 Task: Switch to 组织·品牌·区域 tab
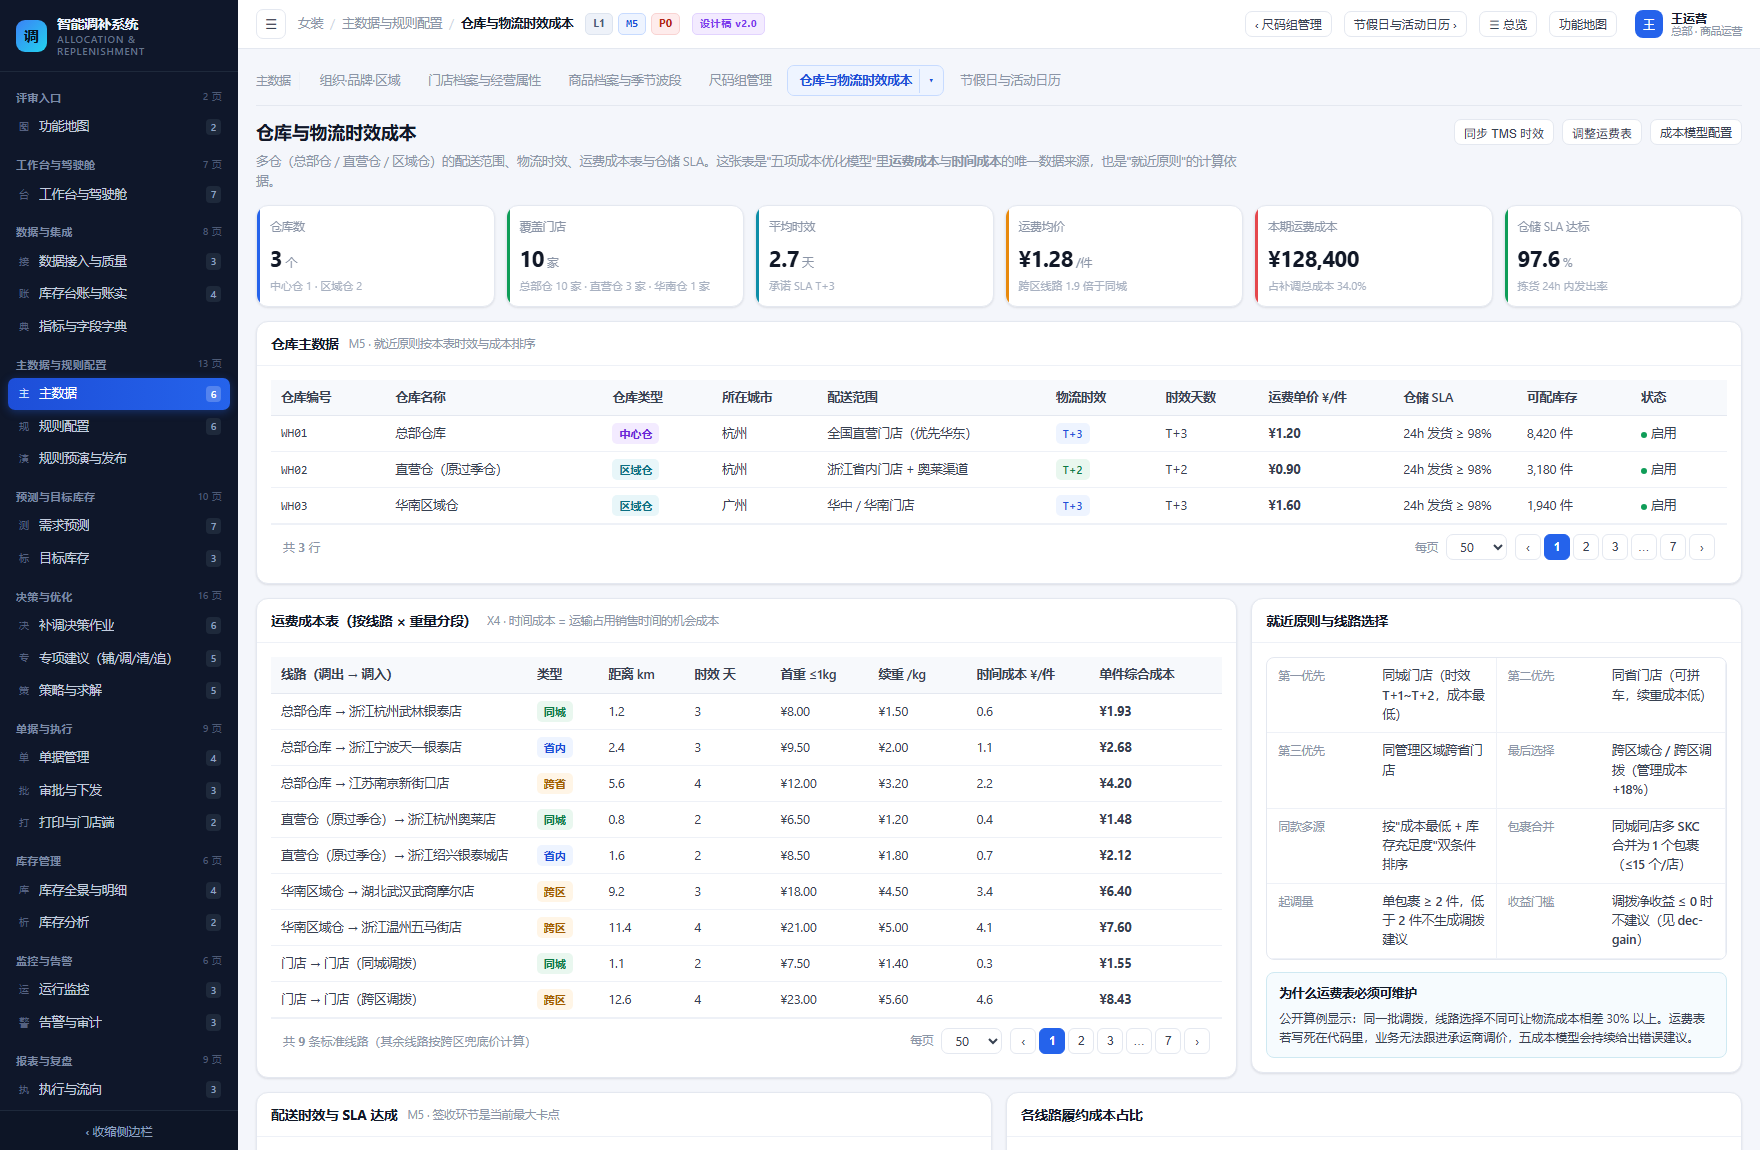click(x=360, y=80)
